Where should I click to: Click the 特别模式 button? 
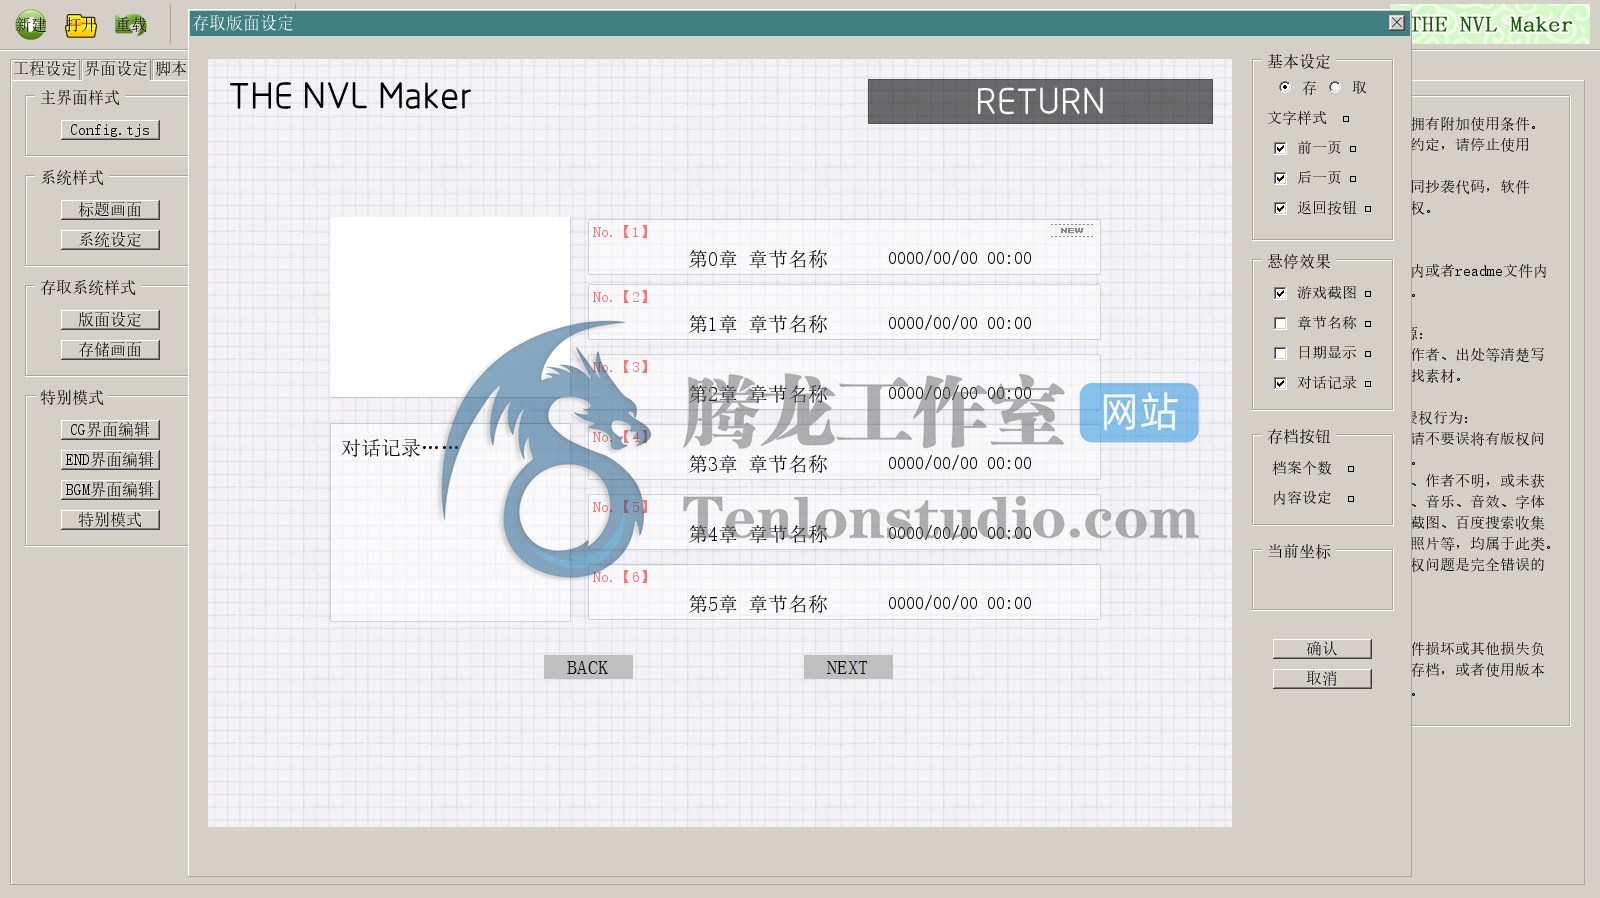110,520
